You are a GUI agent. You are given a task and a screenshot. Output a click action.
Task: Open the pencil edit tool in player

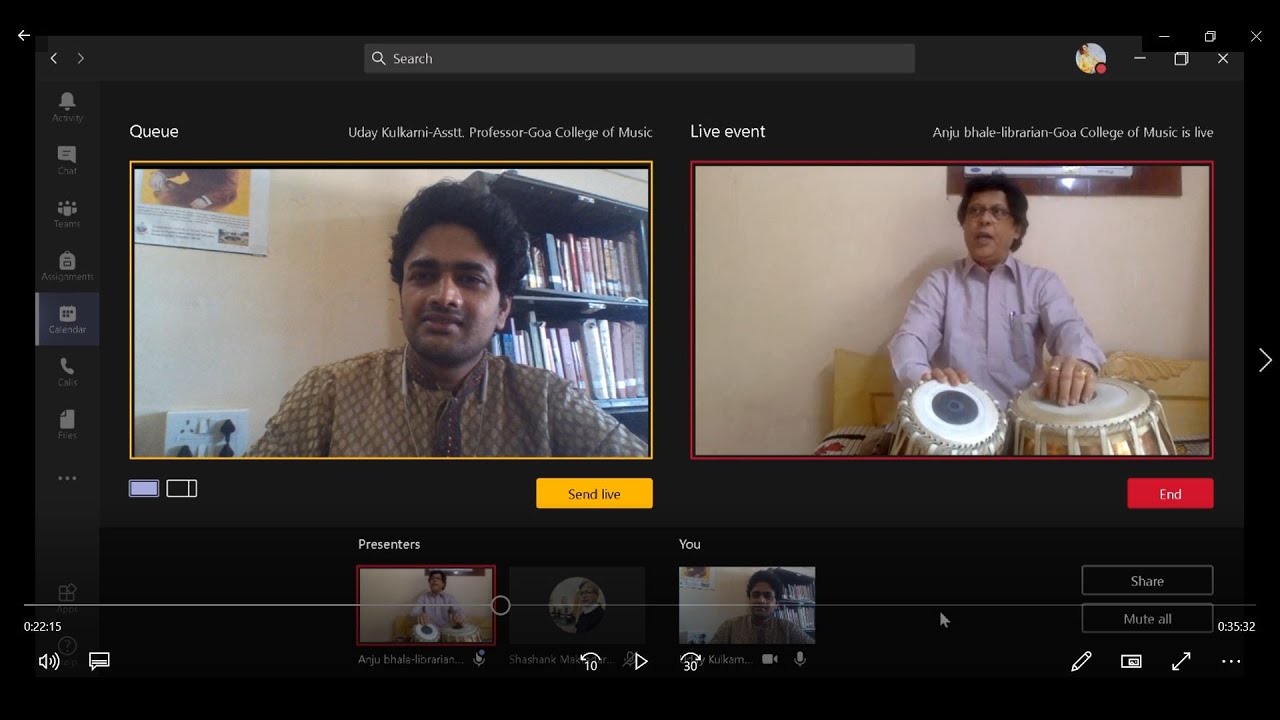click(1081, 661)
